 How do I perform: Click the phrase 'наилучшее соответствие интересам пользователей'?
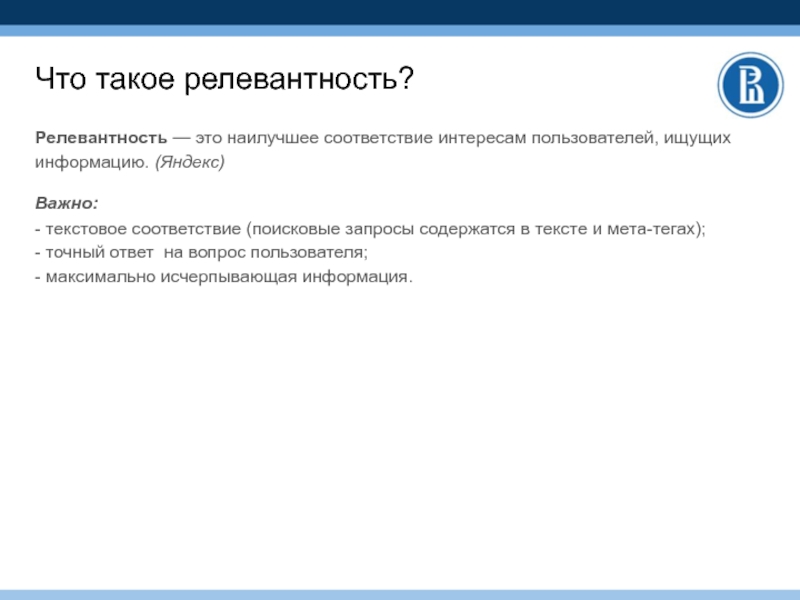[x=440, y=138]
